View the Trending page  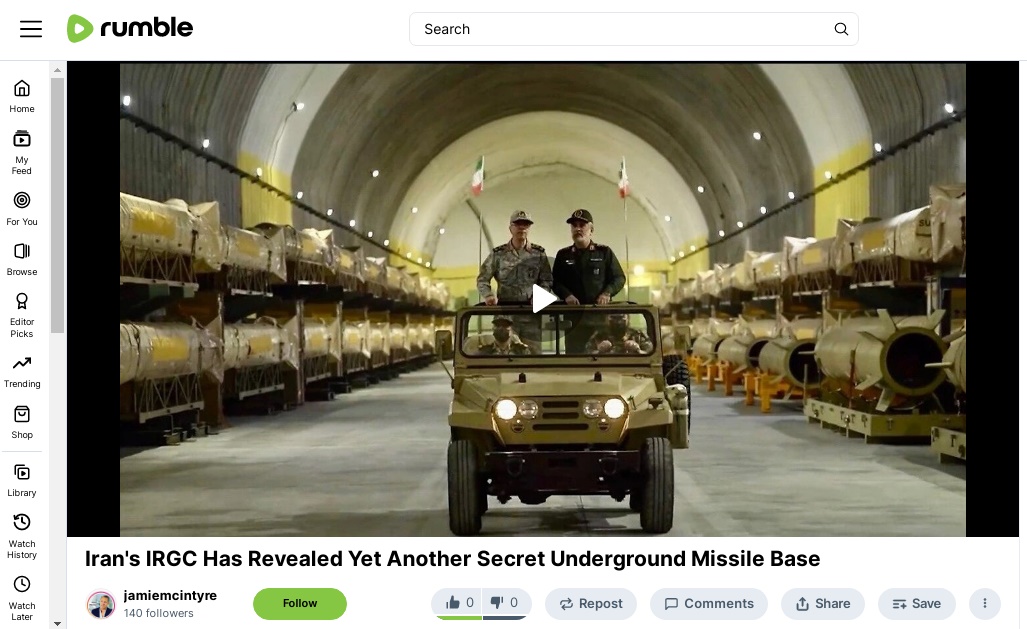click(22, 372)
